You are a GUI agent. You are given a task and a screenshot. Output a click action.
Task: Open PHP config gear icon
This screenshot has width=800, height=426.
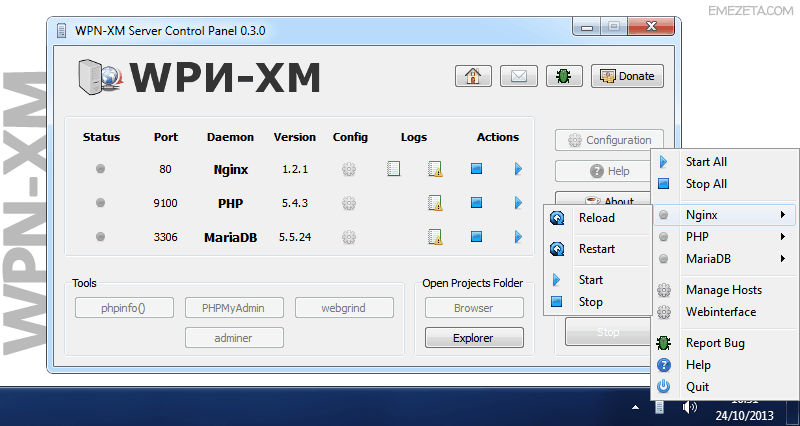pyautogui.click(x=349, y=203)
